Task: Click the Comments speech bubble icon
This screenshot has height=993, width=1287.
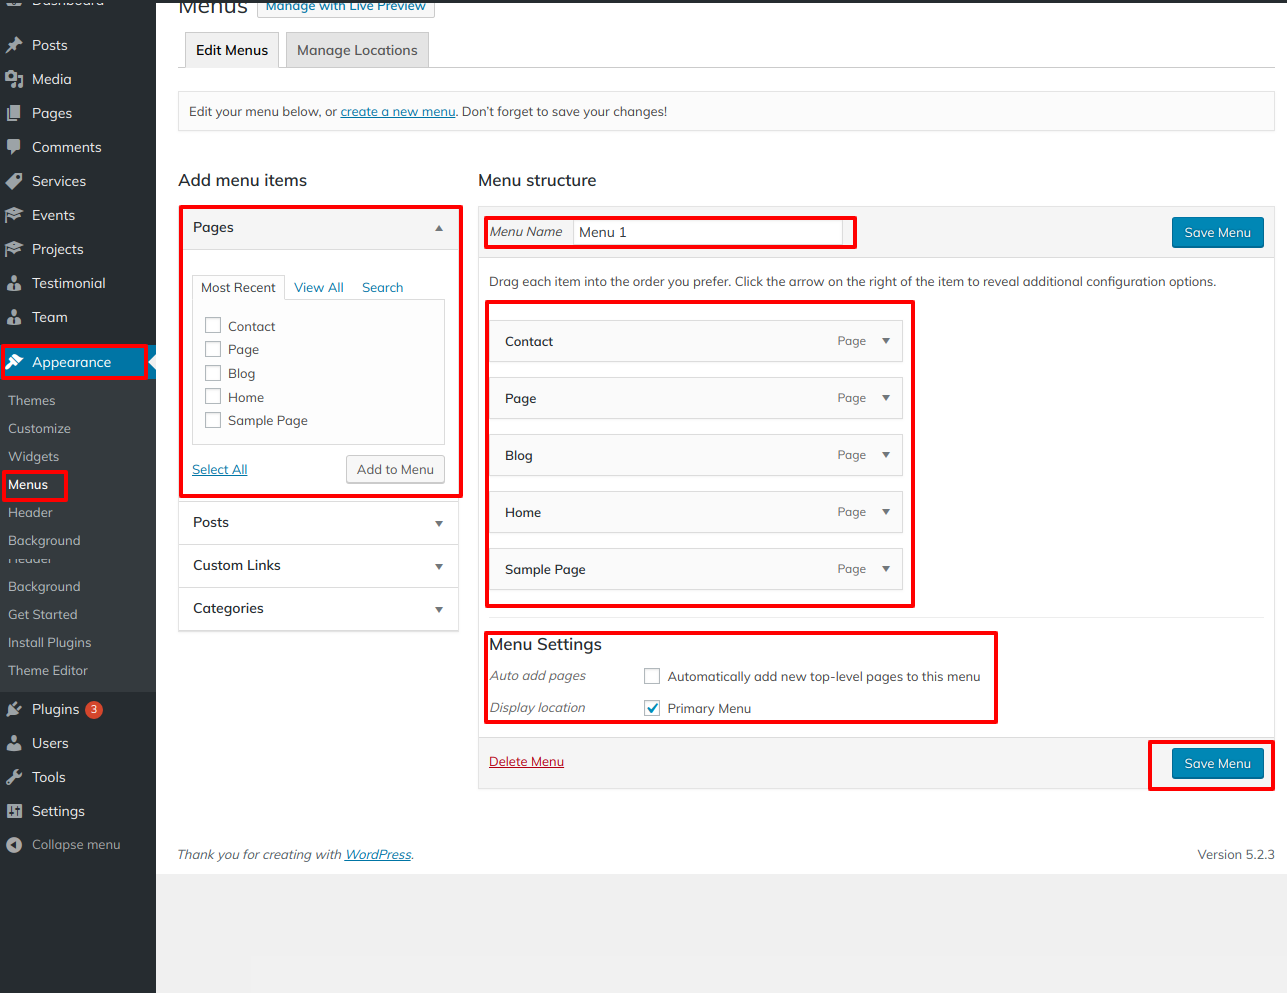Action: pos(14,147)
